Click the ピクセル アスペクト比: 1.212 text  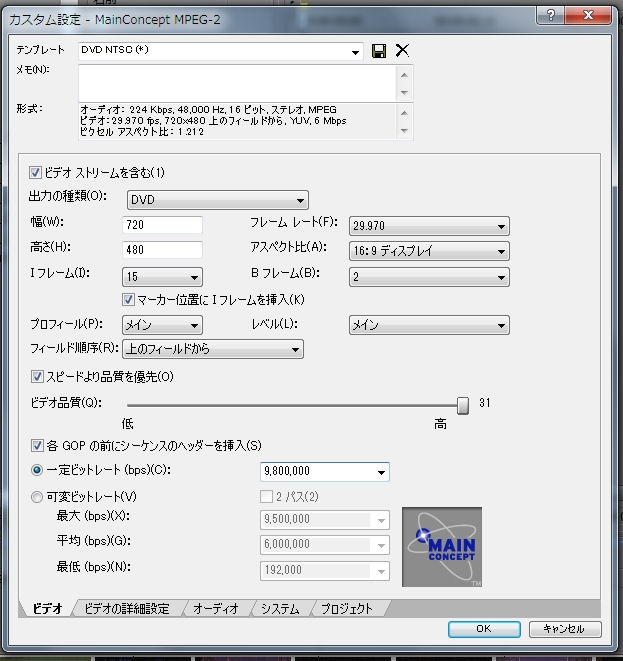142,132
